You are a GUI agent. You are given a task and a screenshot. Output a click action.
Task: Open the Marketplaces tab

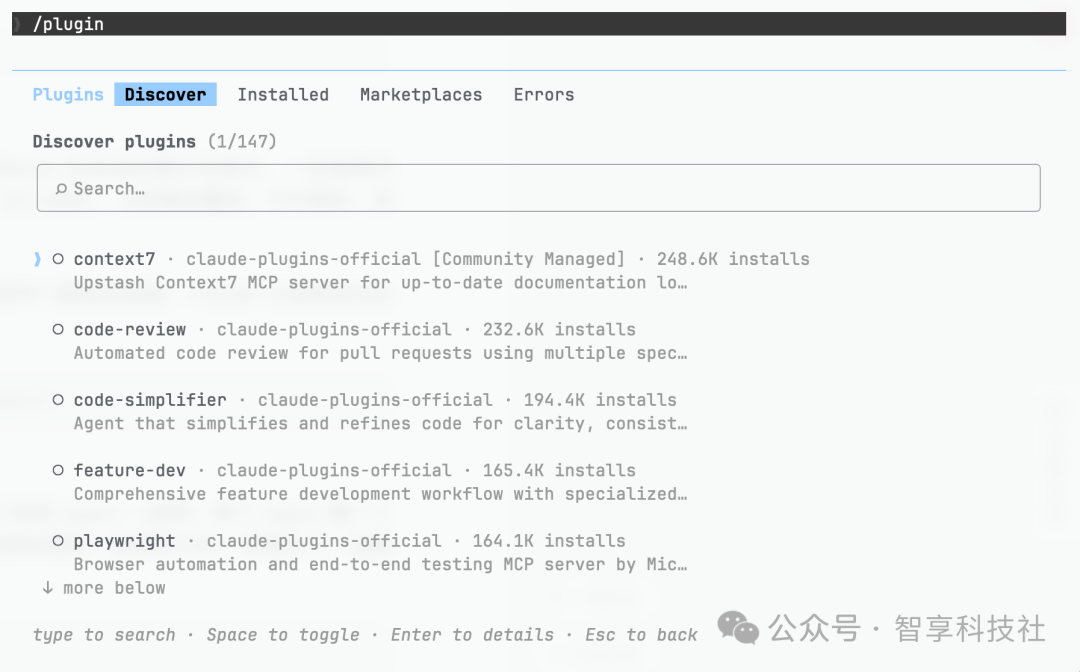coord(421,95)
